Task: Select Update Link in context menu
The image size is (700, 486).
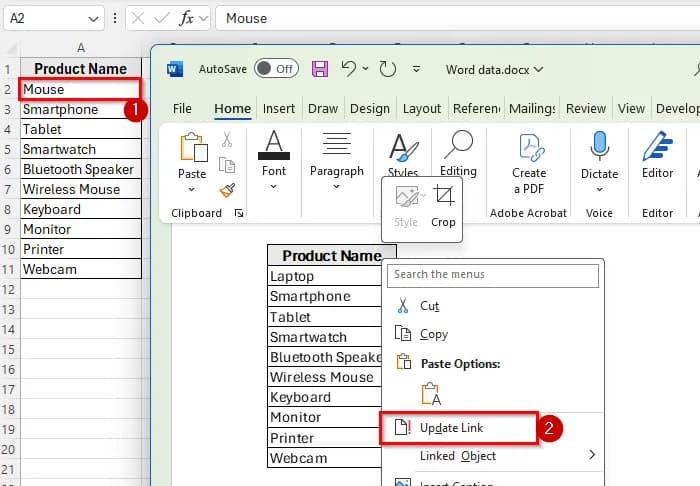Action: coord(458,428)
